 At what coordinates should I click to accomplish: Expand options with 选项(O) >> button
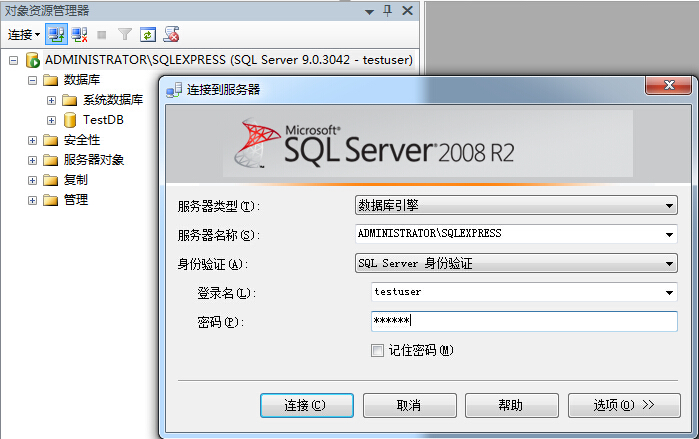(624, 405)
